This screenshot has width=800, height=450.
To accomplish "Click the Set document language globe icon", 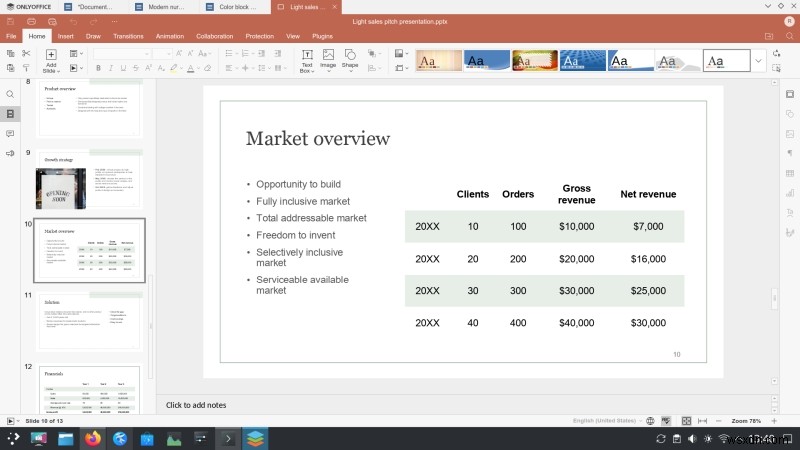I will pyautogui.click(x=650, y=421).
